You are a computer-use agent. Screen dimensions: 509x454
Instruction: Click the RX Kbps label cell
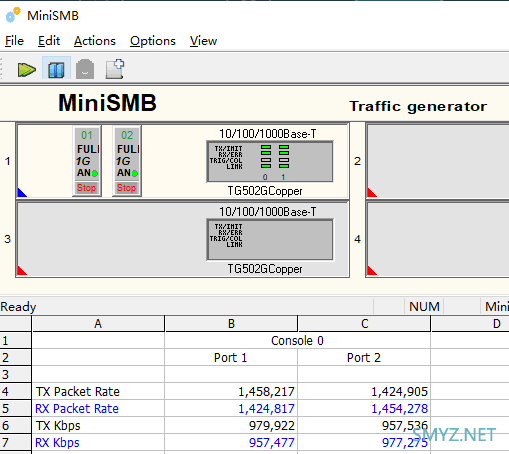point(98,443)
